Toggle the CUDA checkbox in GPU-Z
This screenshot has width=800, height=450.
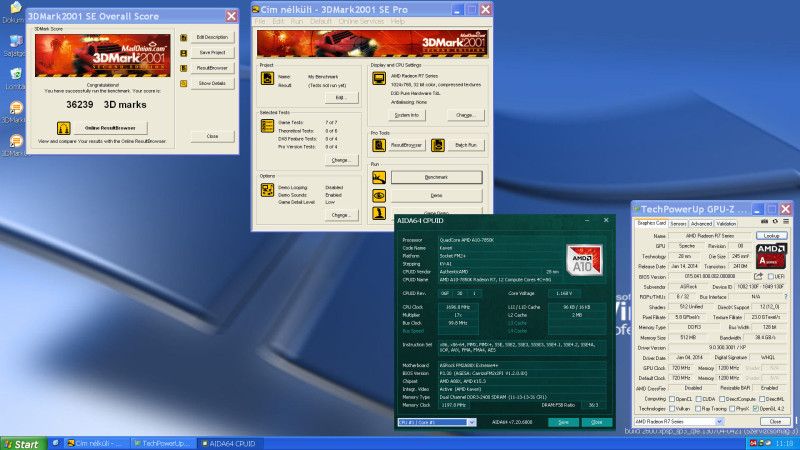point(698,399)
